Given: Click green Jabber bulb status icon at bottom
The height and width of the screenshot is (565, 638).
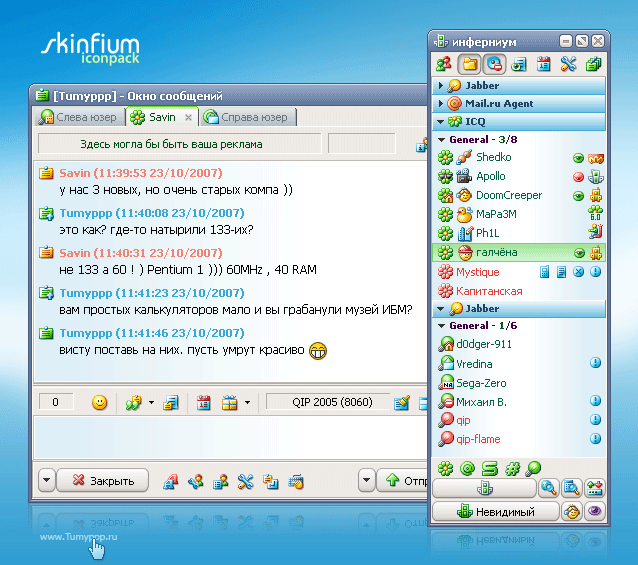Looking at the screenshot, I should click(x=533, y=469).
